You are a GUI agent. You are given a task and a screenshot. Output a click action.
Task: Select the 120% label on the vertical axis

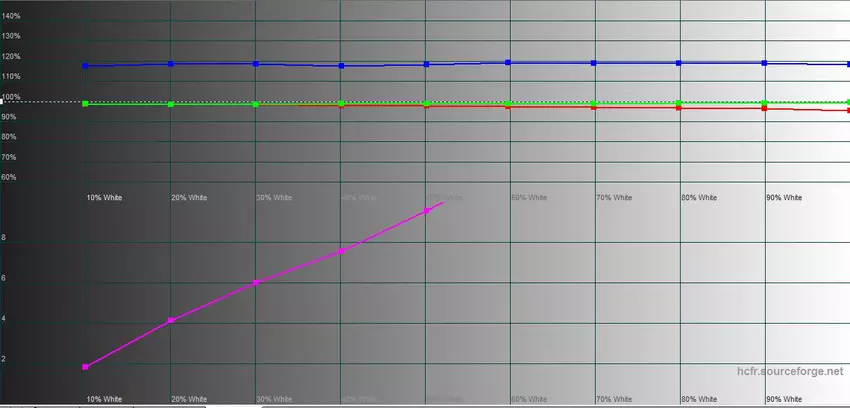coord(11,55)
